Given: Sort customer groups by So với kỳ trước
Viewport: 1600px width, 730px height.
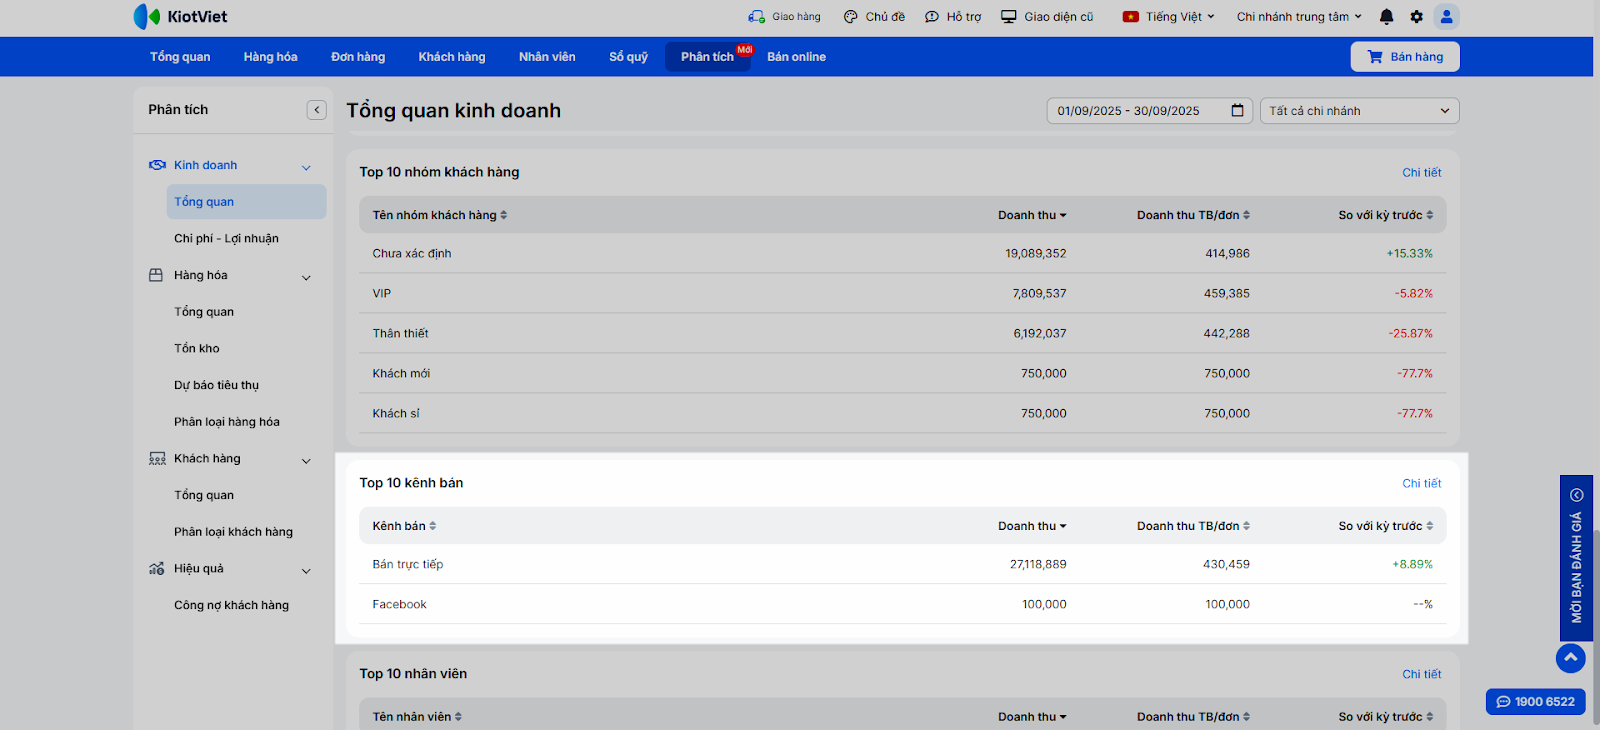Looking at the screenshot, I should (x=1386, y=215).
